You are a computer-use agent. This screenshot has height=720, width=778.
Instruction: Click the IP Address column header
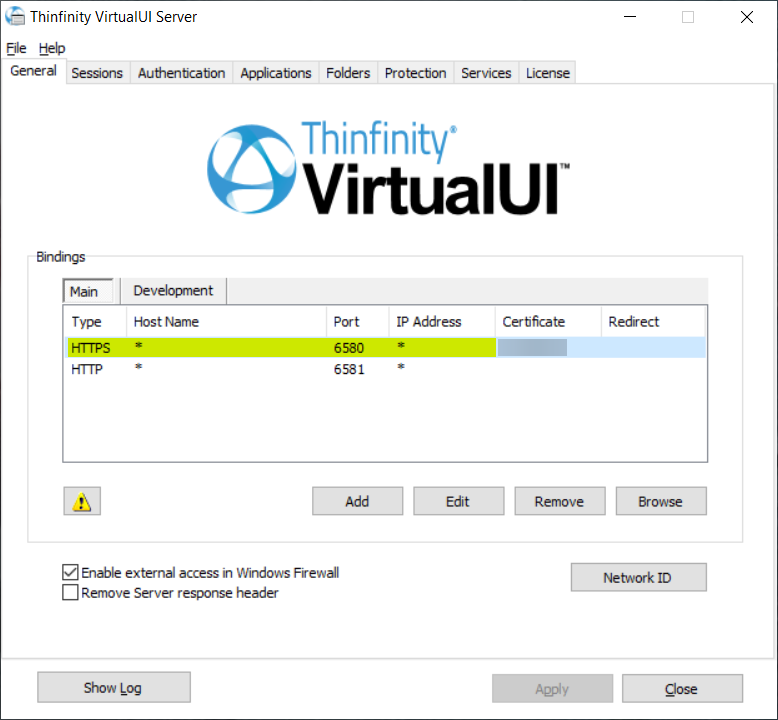tap(442, 322)
